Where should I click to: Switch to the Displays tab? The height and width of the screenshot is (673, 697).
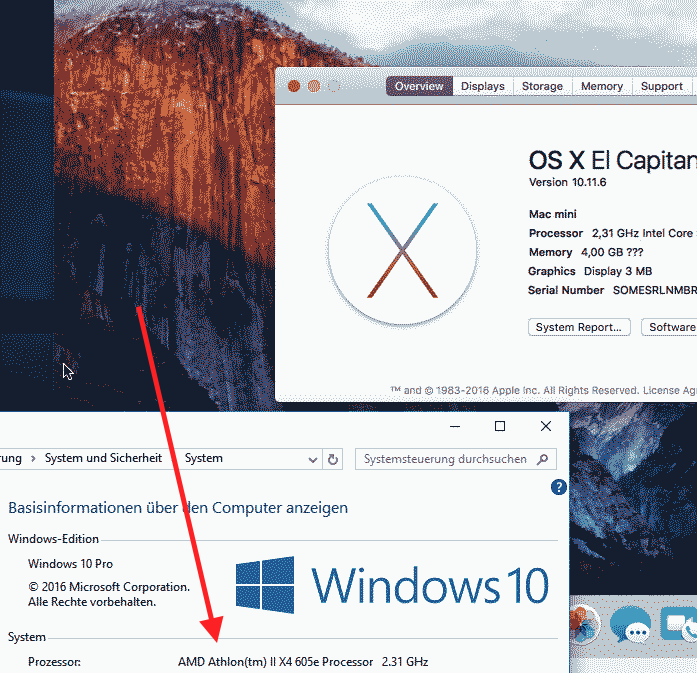[483, 86]
